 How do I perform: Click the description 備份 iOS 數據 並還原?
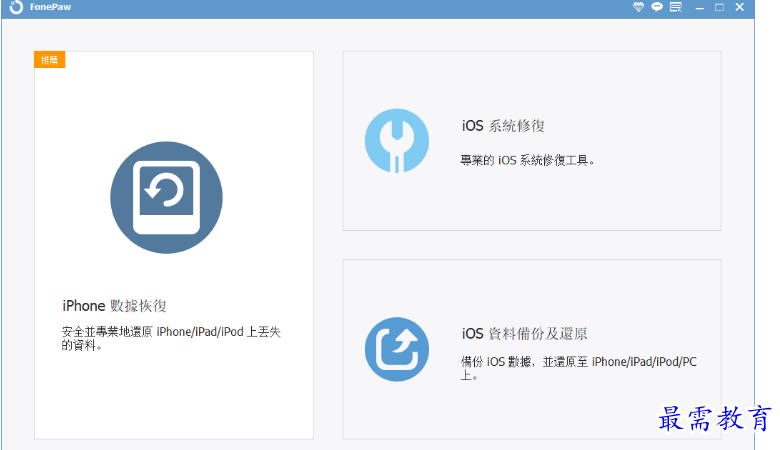click(579, 368)
